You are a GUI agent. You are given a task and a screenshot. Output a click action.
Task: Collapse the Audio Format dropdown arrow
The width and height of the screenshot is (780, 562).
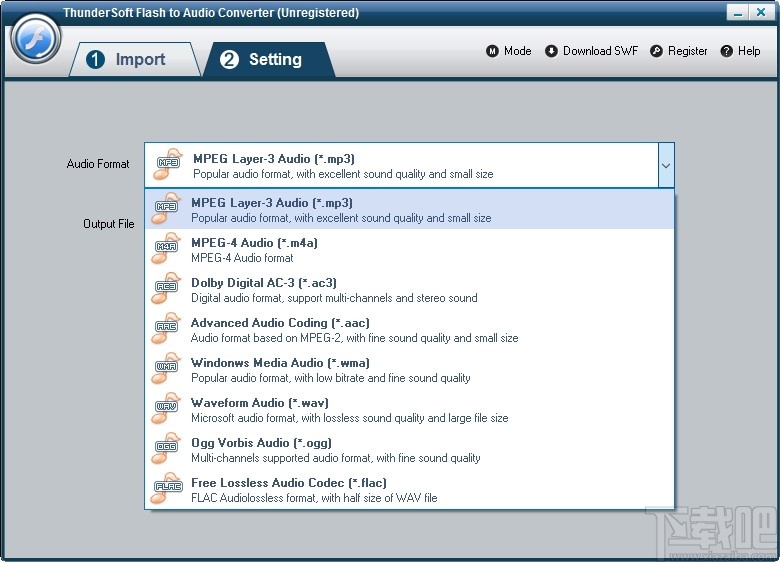point(666,165)
